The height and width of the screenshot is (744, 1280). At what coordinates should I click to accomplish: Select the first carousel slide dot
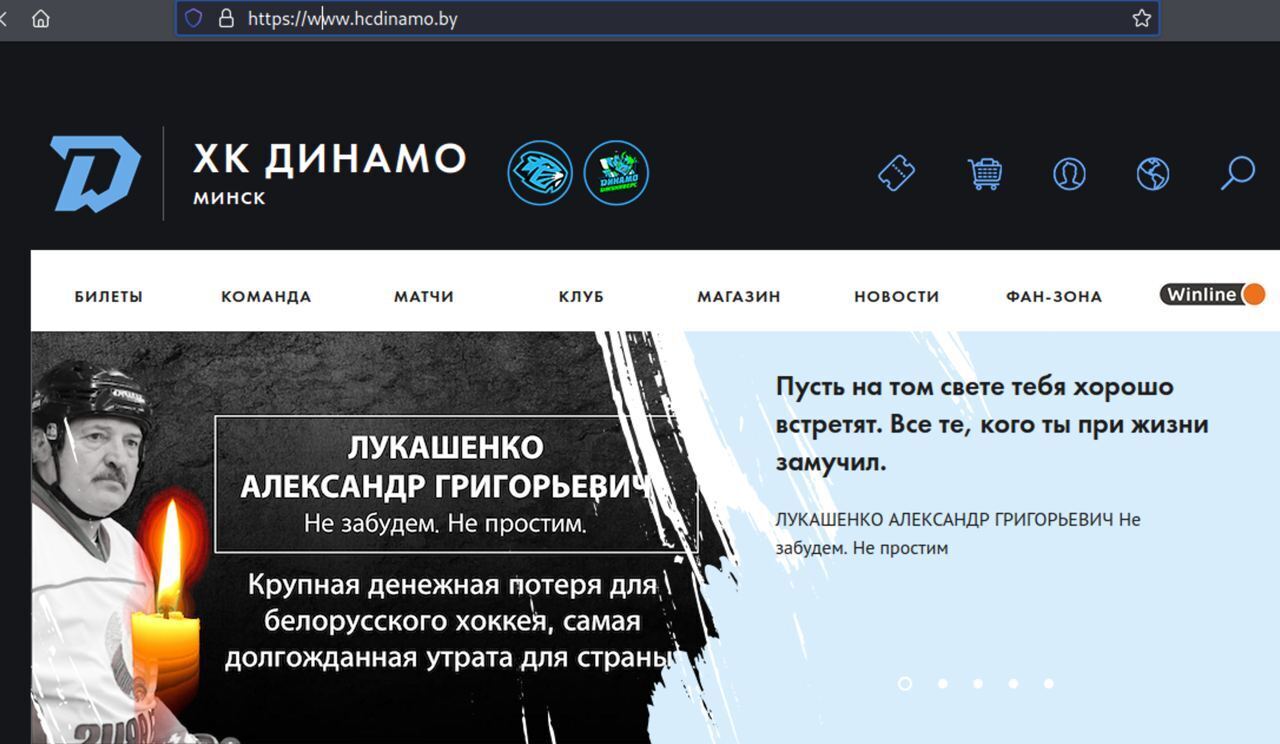[x=905, y=684]
